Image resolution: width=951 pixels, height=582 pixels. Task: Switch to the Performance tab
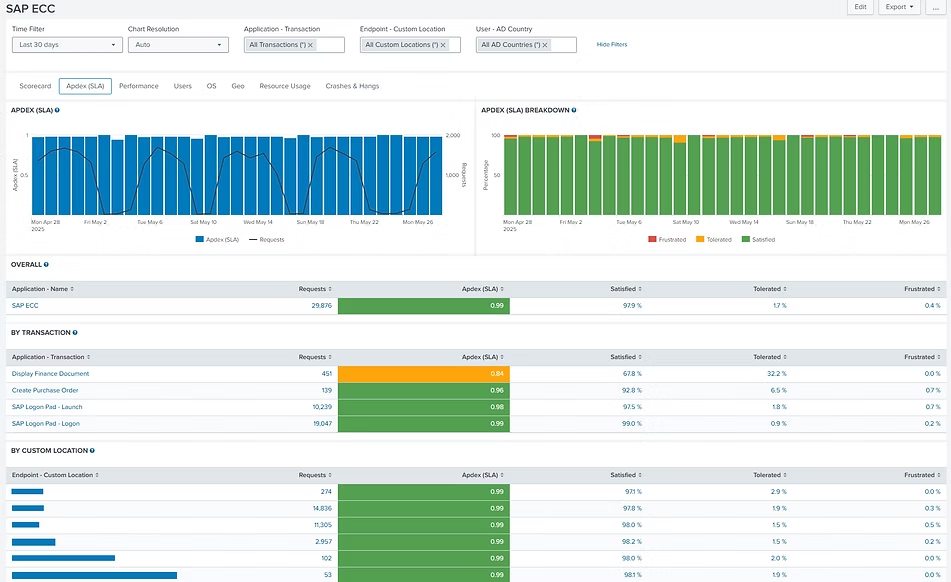click(138, 86)
